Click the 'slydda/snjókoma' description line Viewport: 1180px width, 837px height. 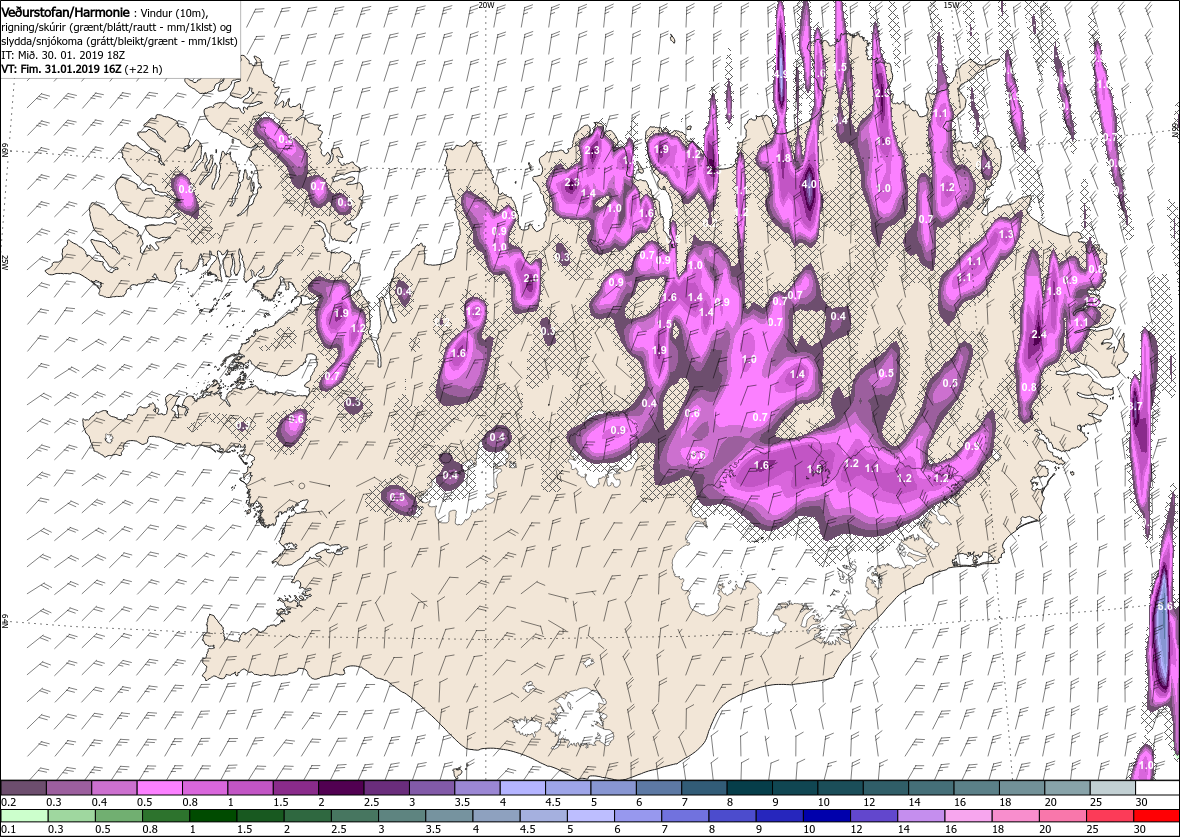click(x=119, y=41)
